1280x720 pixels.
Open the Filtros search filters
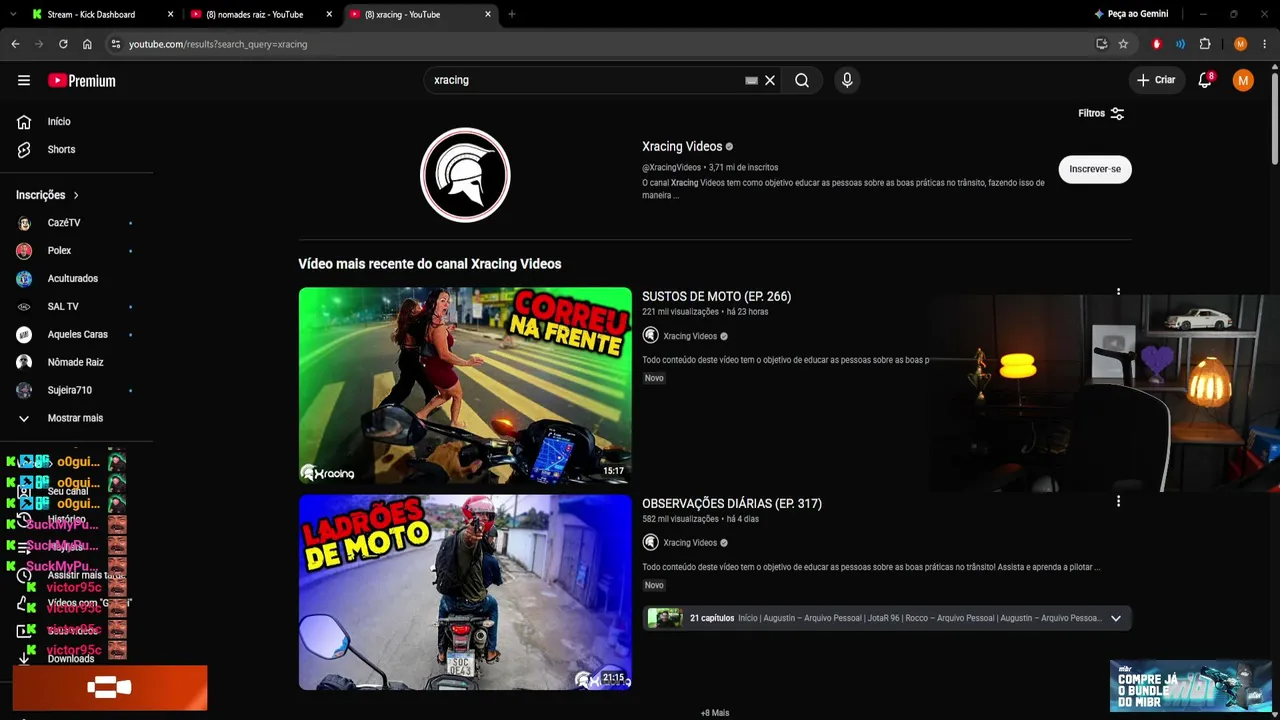click(x=1101, y=114)
